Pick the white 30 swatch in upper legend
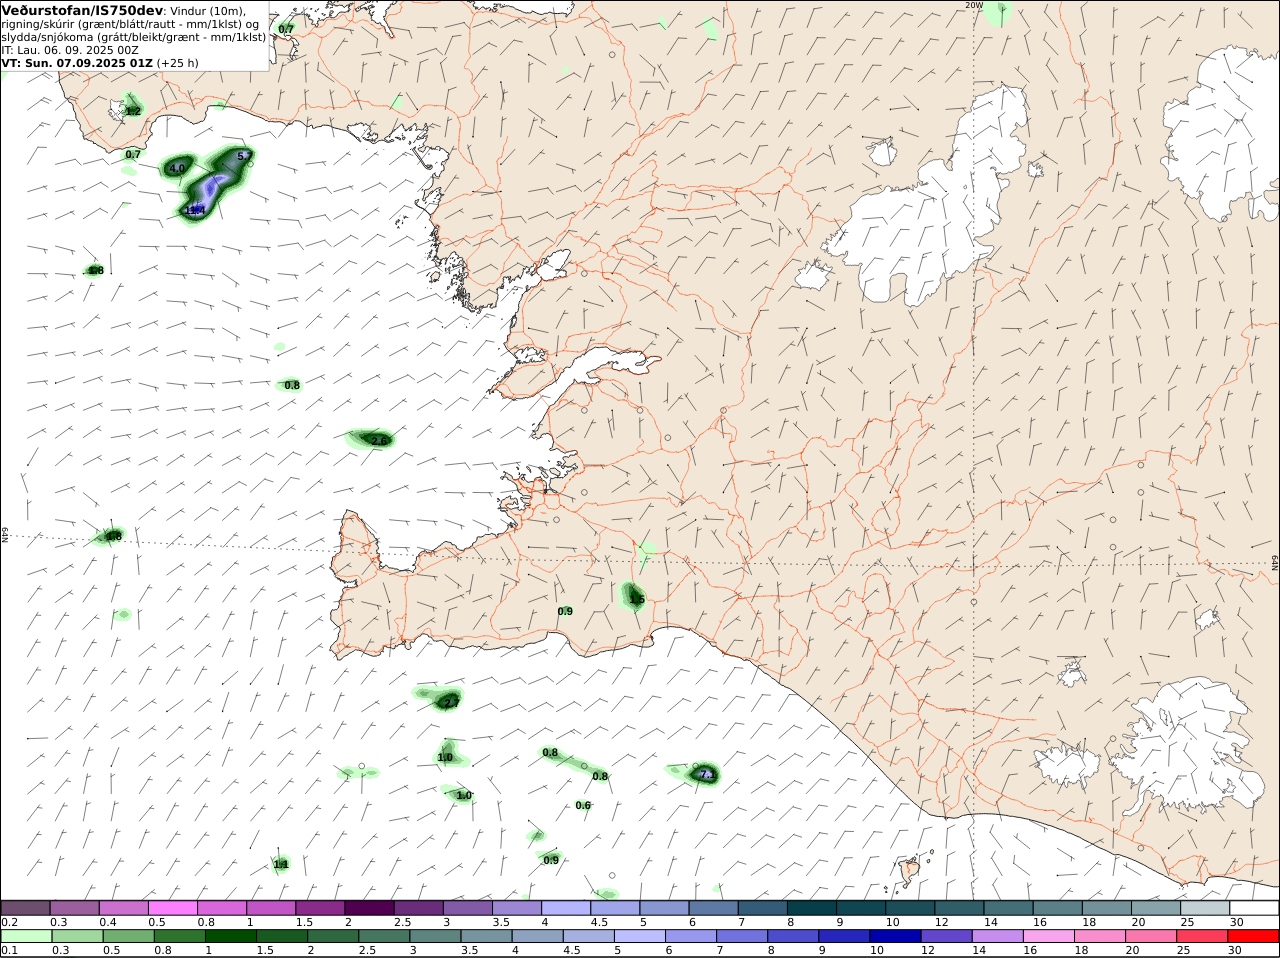 tap(1254, 908)
